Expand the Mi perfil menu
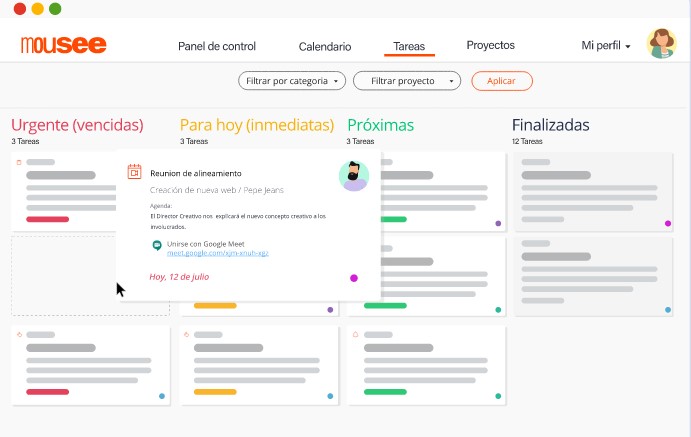The width and height of the screenshot is (691, 437). tap(606, 45)
